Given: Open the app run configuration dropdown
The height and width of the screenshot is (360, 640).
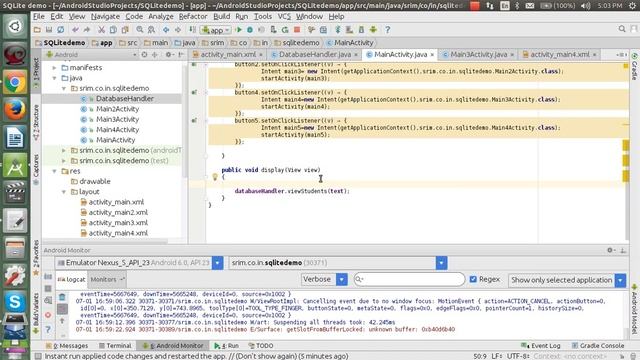Looking at the screenshot, I should click(x=216, y=30).
